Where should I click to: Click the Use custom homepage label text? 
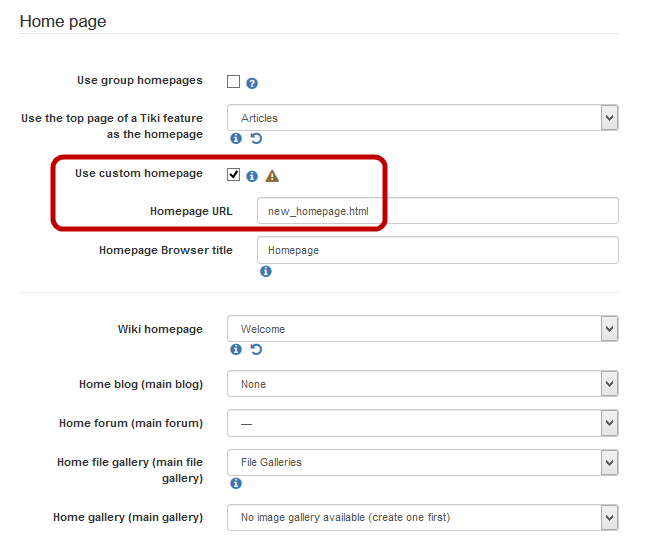[138, 174]
